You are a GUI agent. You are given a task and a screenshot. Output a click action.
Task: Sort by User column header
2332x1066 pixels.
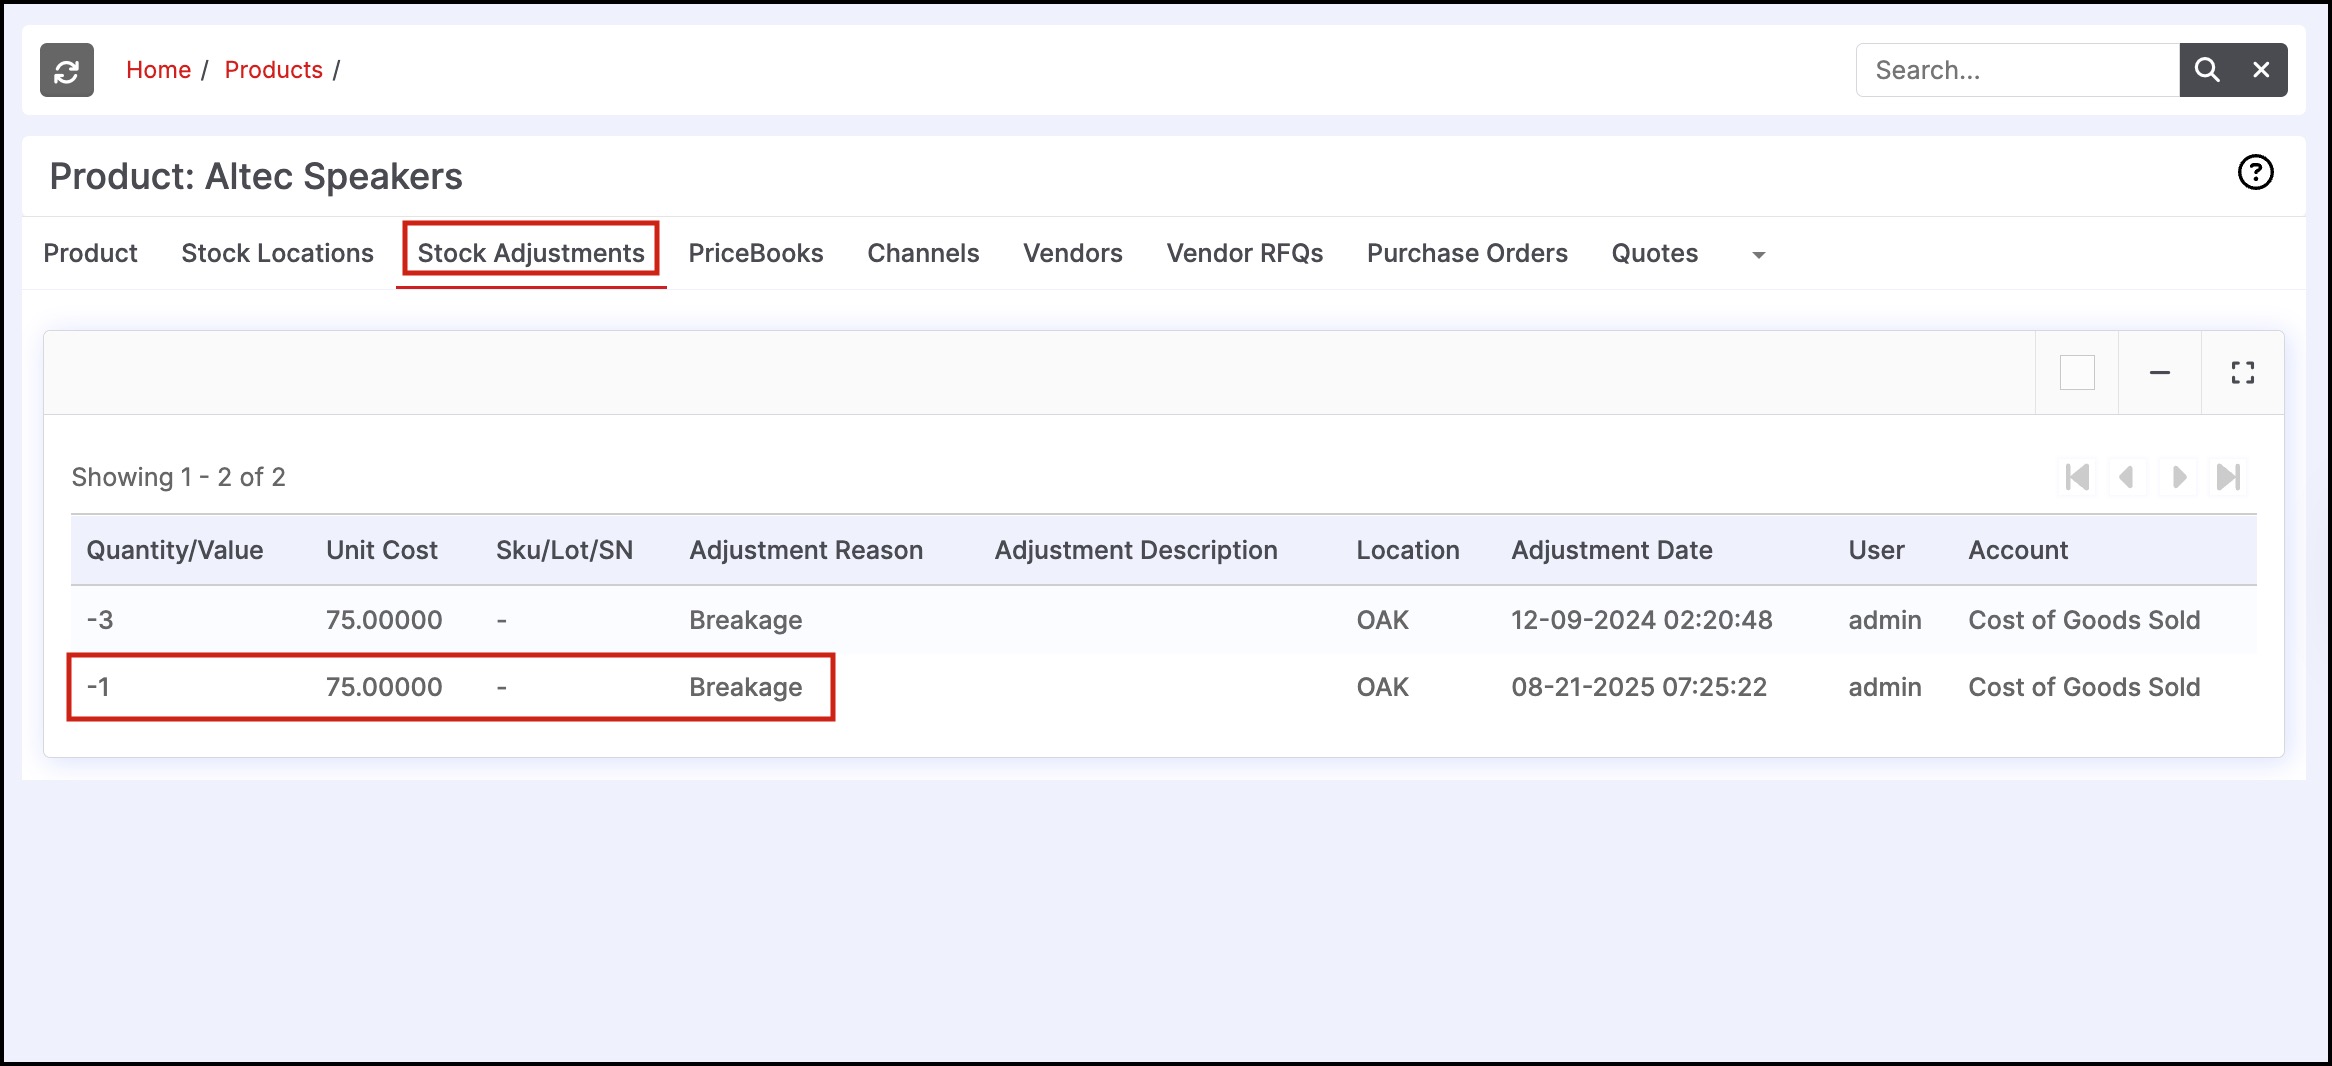(x=1876, y=550)
